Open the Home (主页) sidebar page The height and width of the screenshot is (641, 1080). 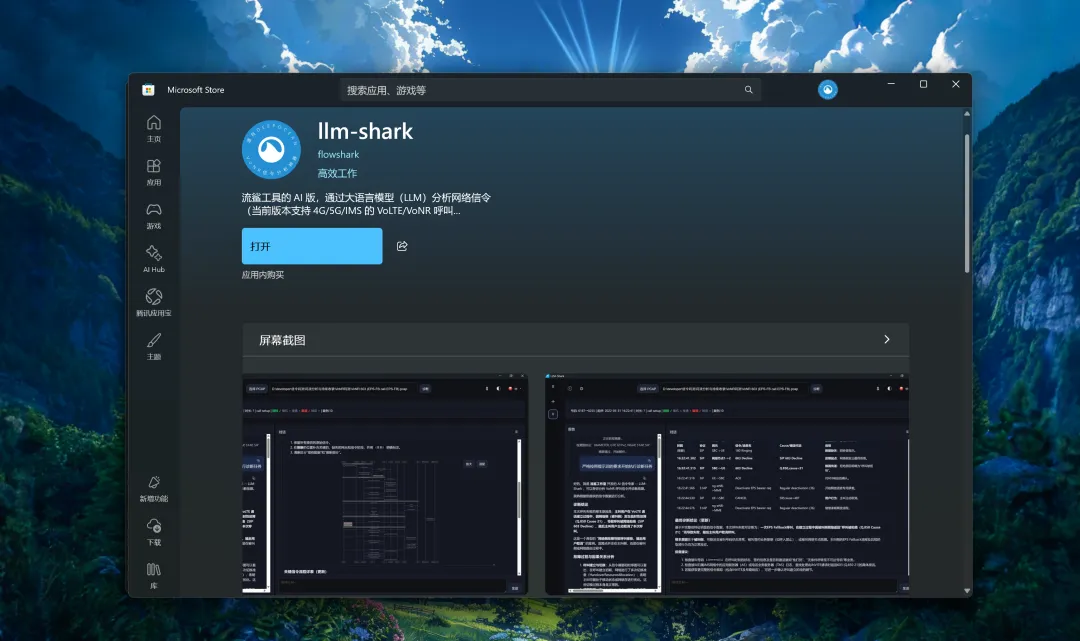pos(154,129)
